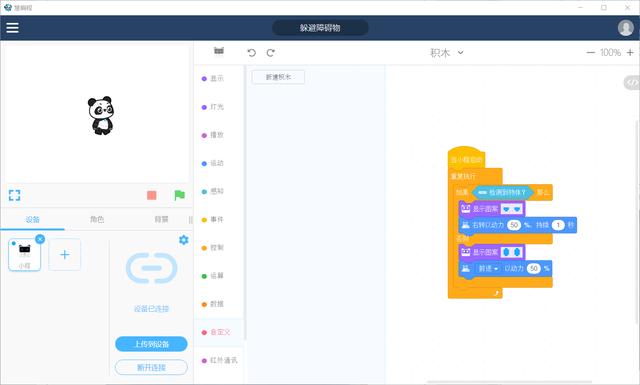
Task: Open the 前进 direction dropdown in block
Action: 489,268
